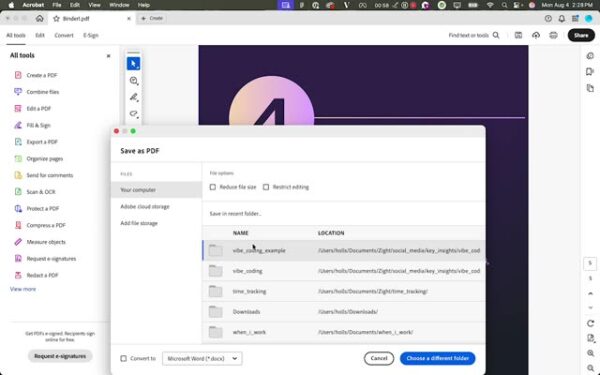Screen dimensions: 600x375
Task: Open the Edit menu in menu bar
Action: (x=75, y=5)
